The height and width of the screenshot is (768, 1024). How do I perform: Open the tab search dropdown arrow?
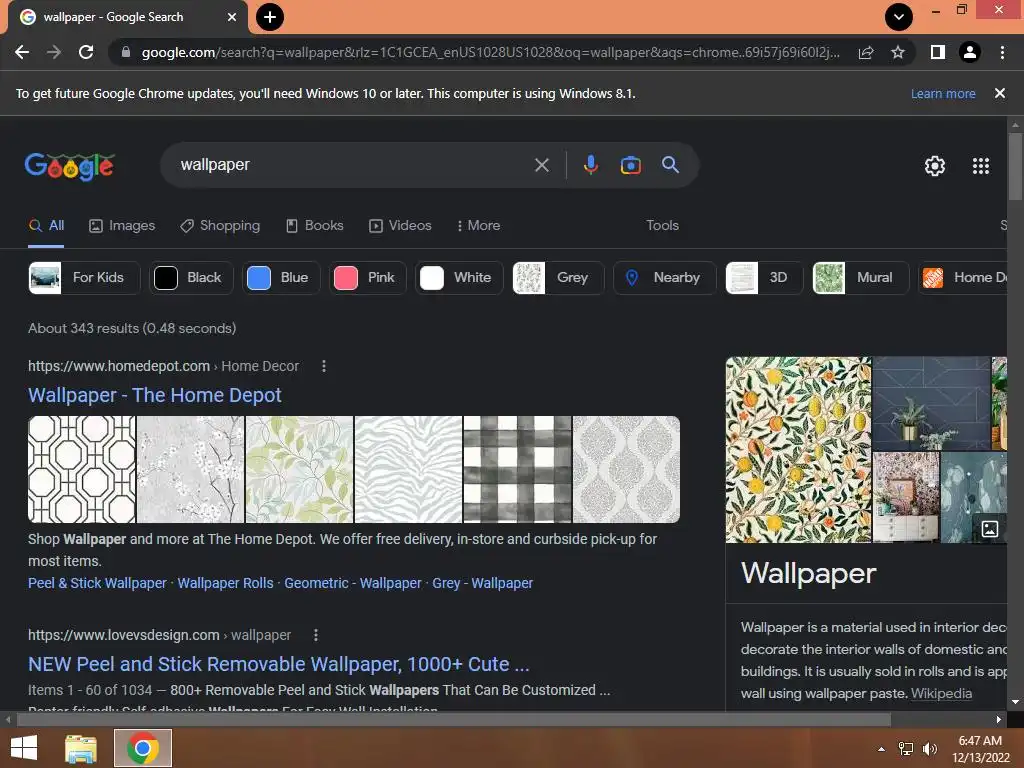899,17
